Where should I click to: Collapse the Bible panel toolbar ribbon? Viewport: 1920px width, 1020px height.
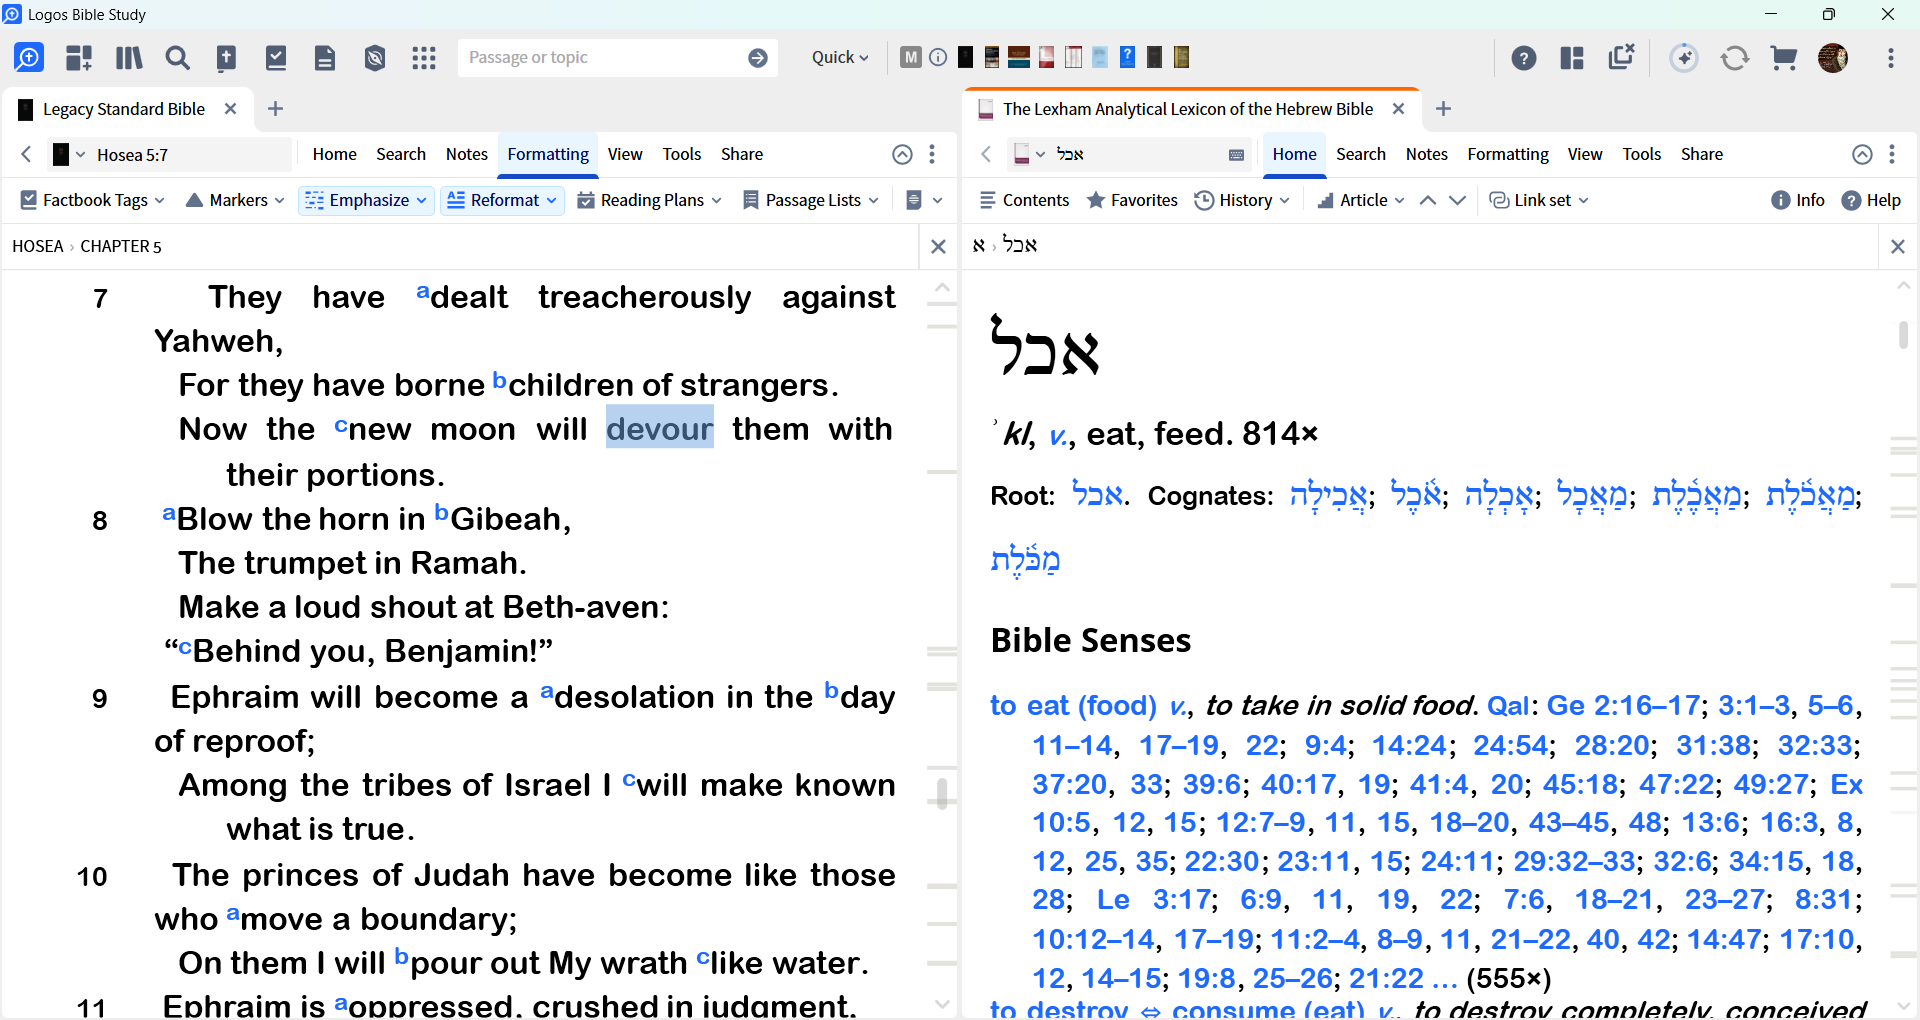(902, 154)
